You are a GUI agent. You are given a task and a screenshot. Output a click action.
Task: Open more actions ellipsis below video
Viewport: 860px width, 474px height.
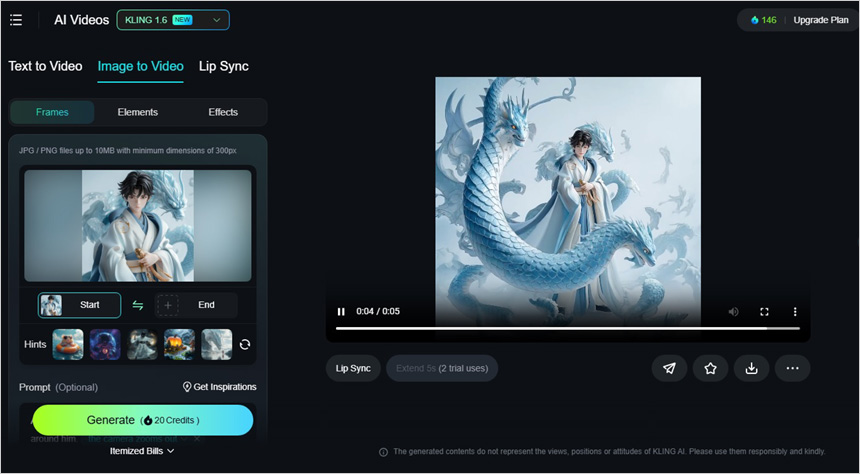point(792,368)
